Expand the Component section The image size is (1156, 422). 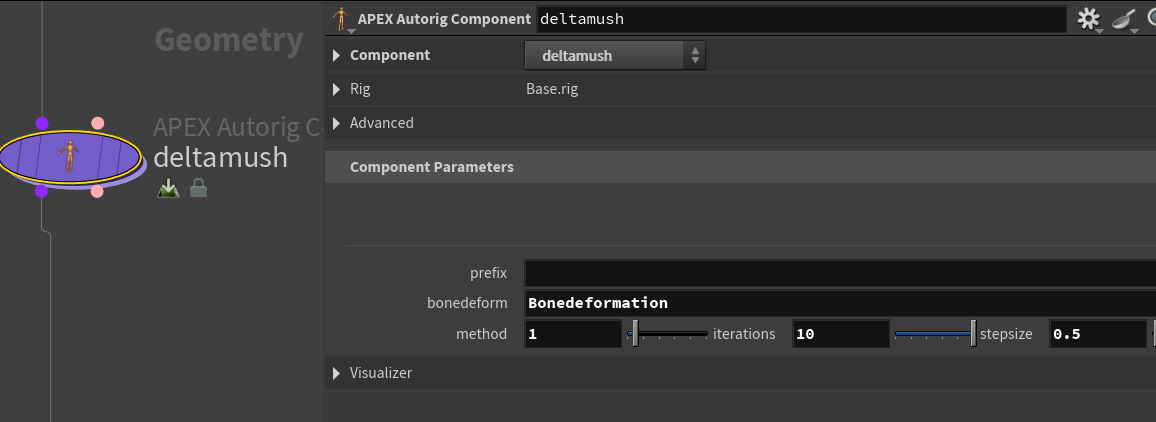336,55
